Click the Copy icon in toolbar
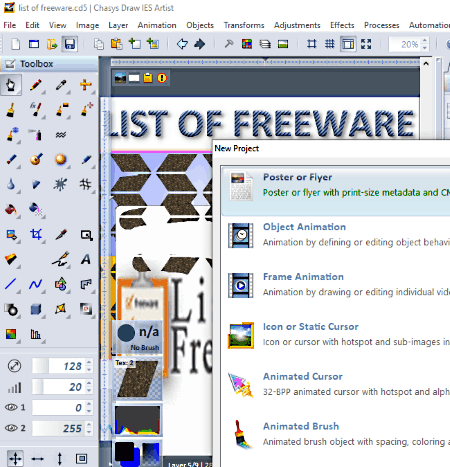 (x=99, y=44)
